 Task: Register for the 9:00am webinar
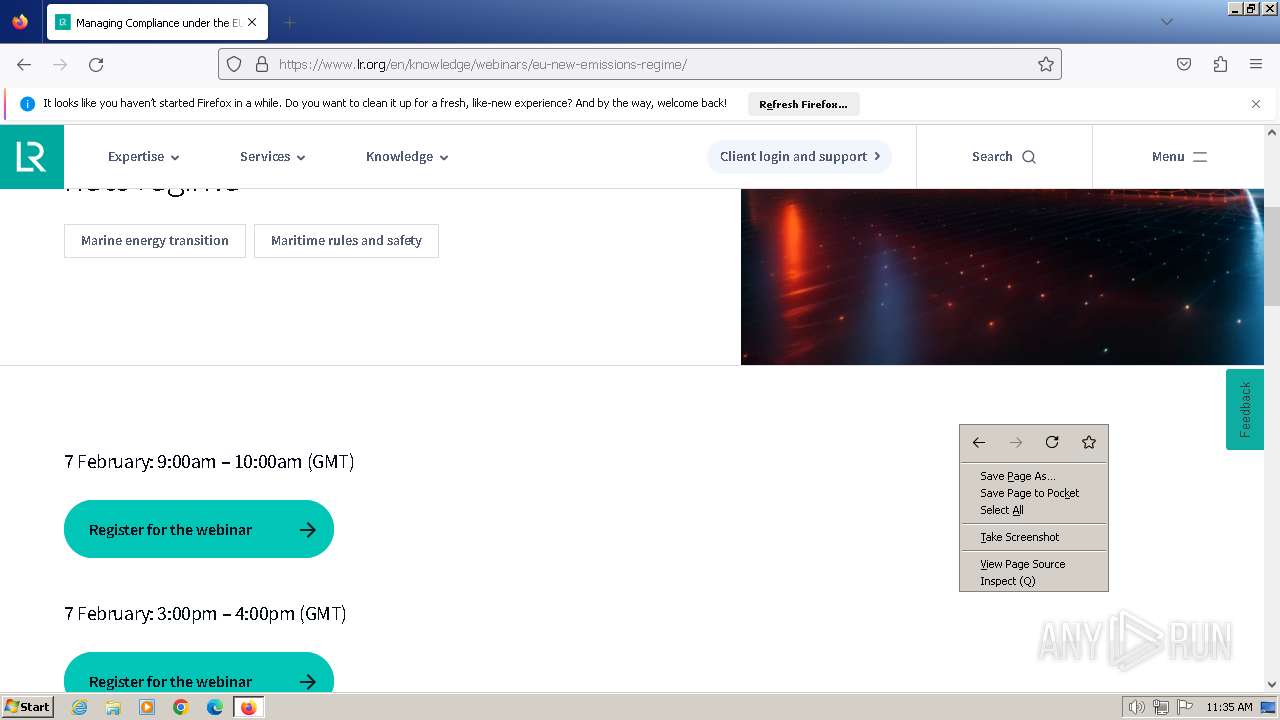click(199, 529)
